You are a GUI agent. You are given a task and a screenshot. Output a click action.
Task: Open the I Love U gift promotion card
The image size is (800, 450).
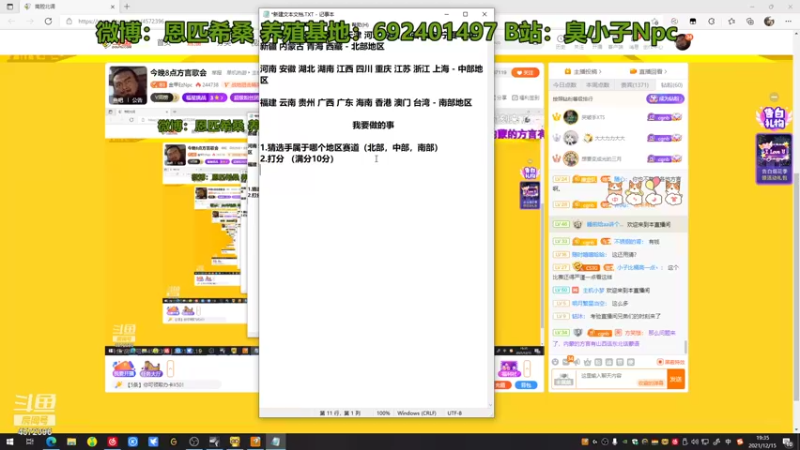774,159
